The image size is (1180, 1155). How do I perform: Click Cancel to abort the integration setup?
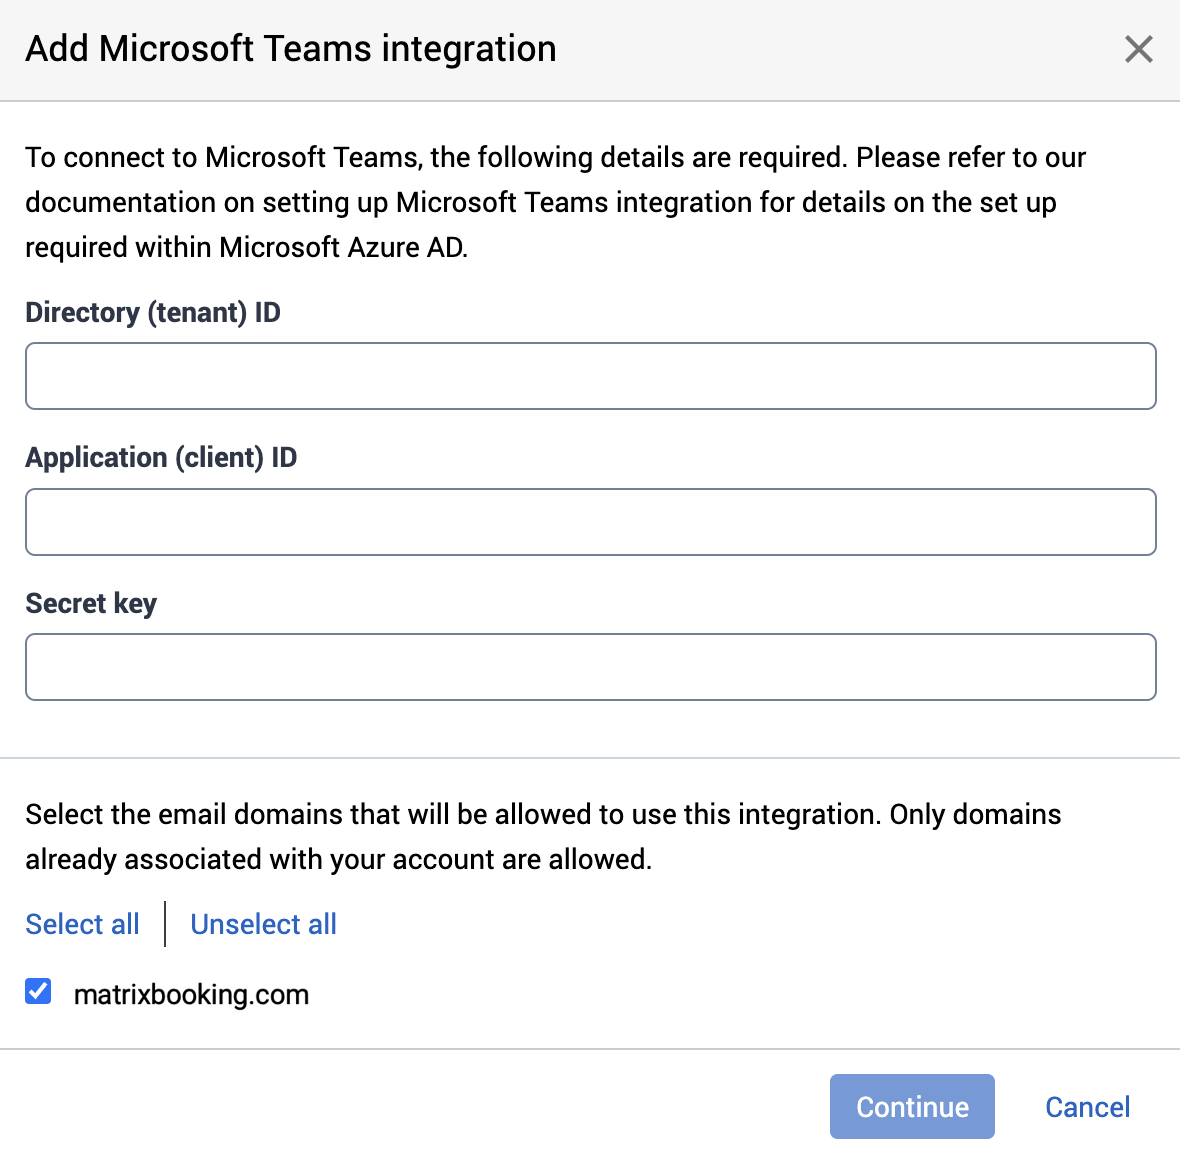coord(1087,1106)
